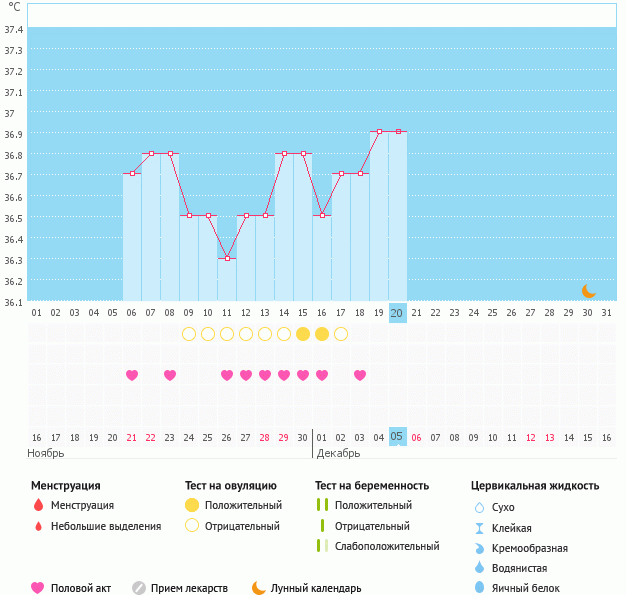Click the Сухо cervical fluid icon
This screenshot has height=595, width=626.
479,507
